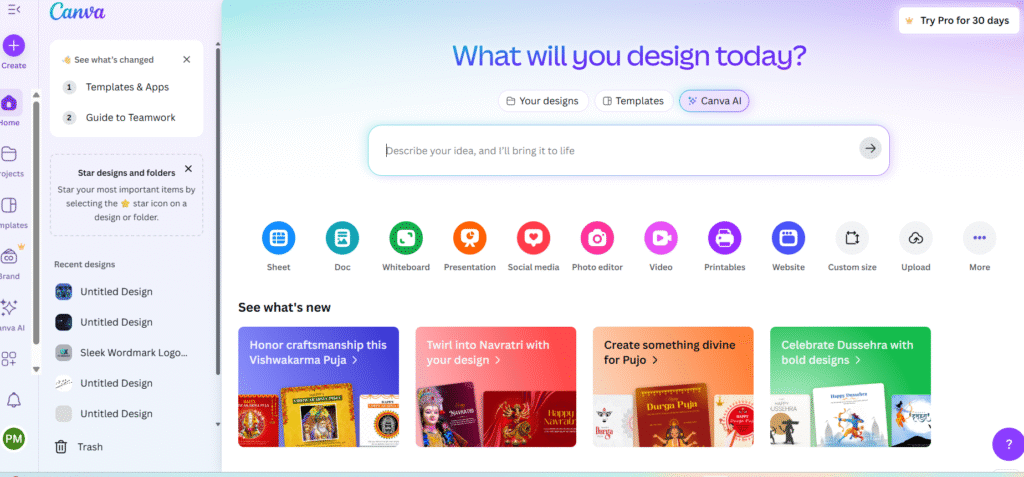Click Try Pro for 30 days
1024x477 pixels.
958,20
